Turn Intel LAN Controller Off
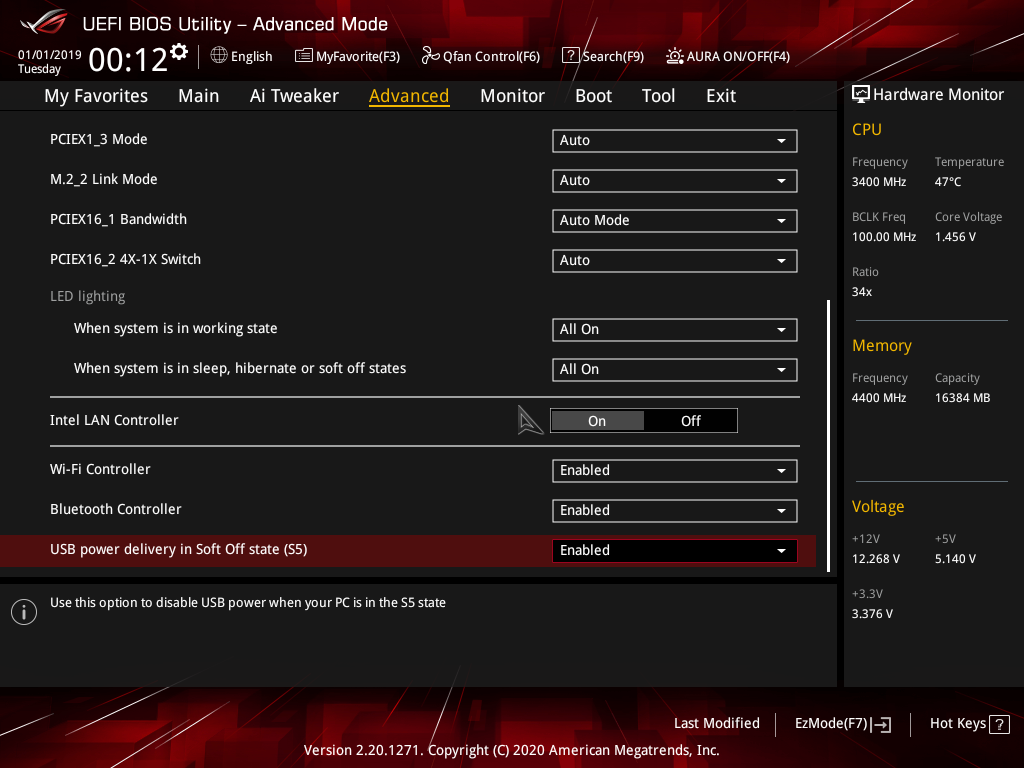This screenshot has height=768, width=1024. pos(690,421)
